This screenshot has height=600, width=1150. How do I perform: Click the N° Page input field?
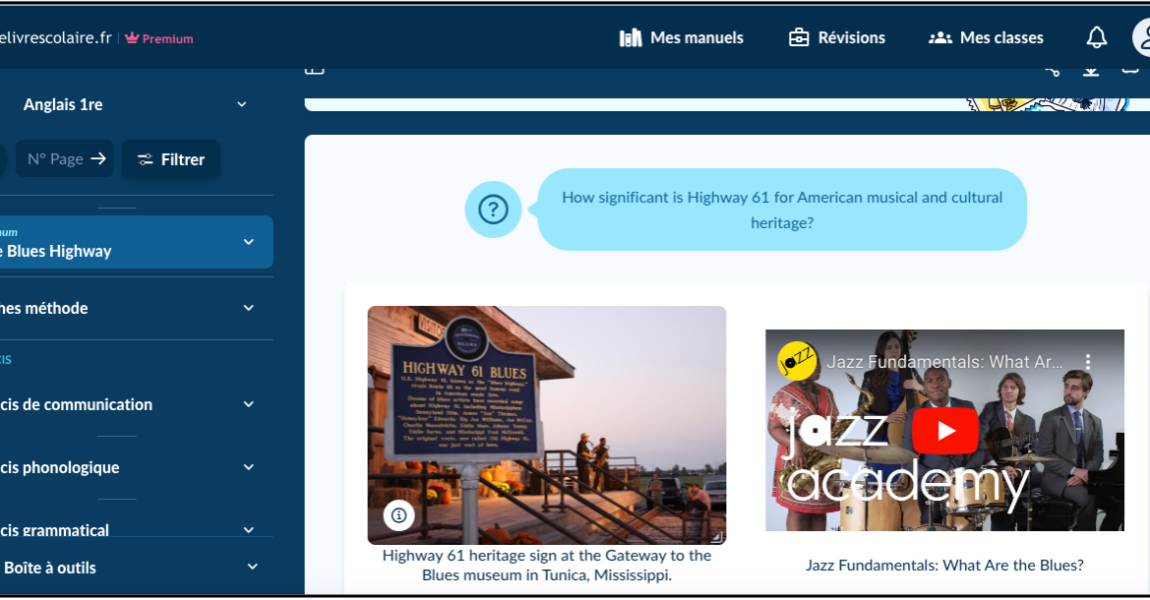point(54,159)
